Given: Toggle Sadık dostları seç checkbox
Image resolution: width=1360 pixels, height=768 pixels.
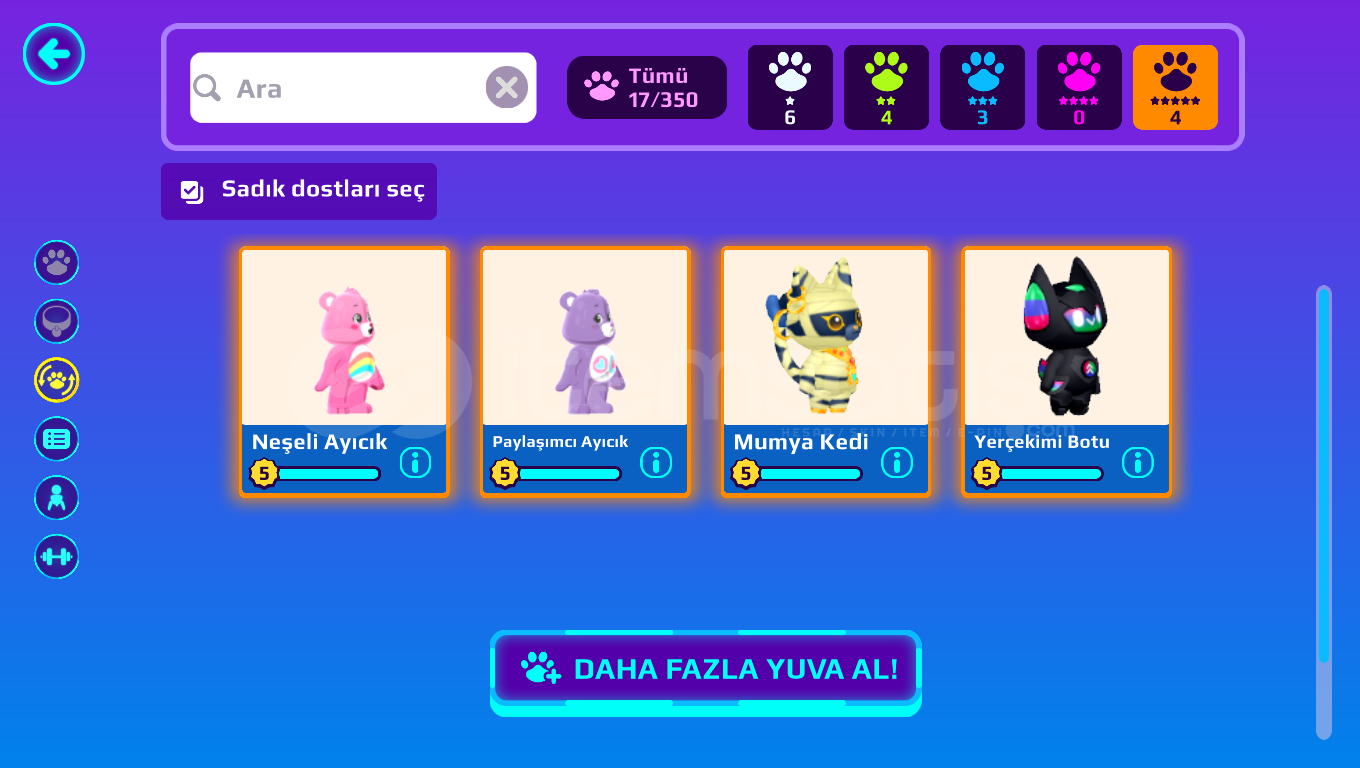Looking at the screenshot, I should [x=192, y=191].
